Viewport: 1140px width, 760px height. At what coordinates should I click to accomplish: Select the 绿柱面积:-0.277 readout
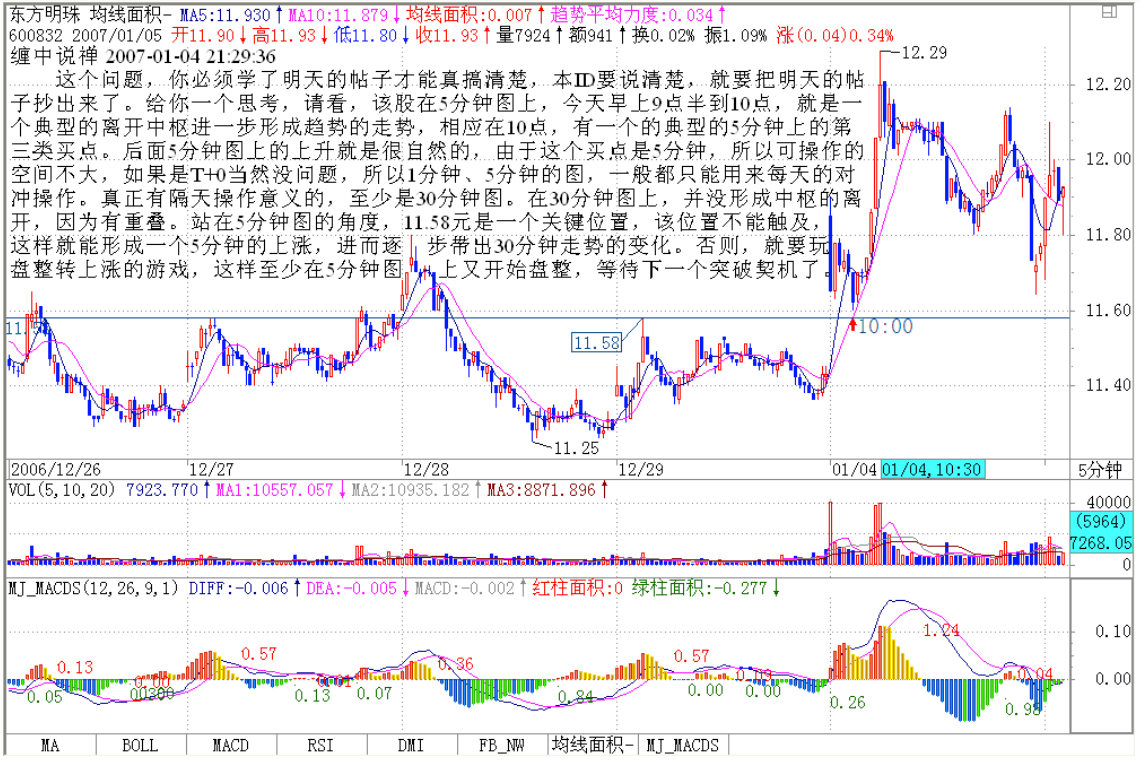pyautogui.click(x=699, y=588)
